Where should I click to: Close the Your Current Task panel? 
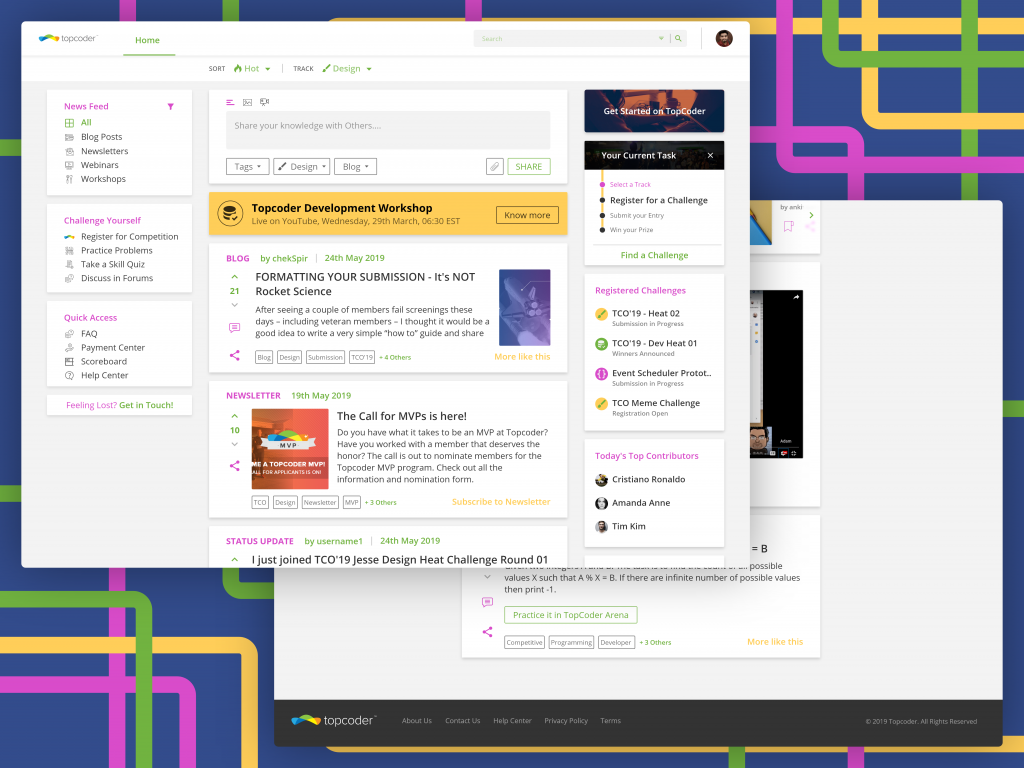click(x=711, y=155)
